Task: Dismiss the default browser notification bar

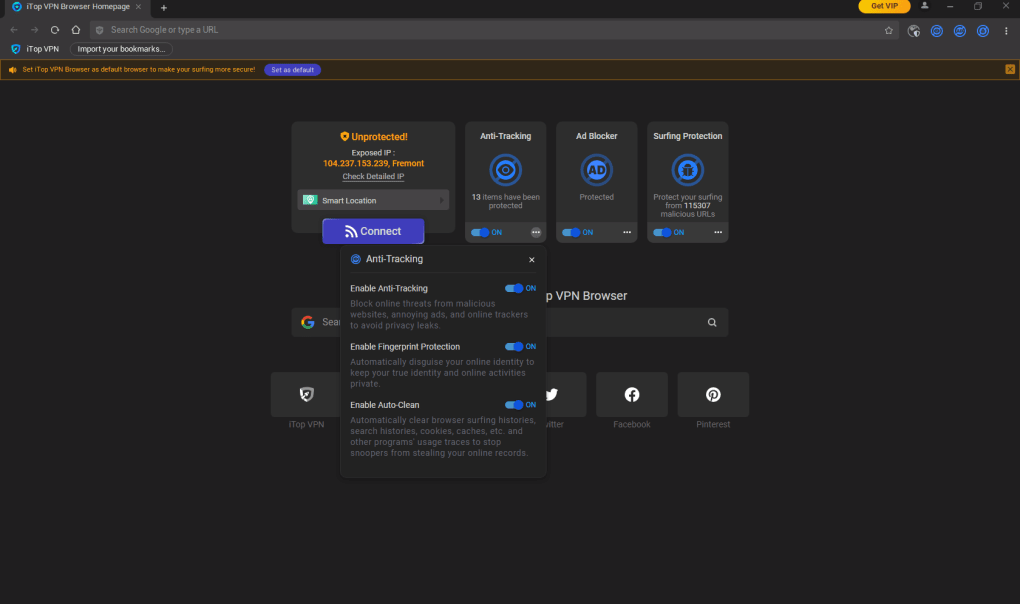Action: pos(1010,70)
